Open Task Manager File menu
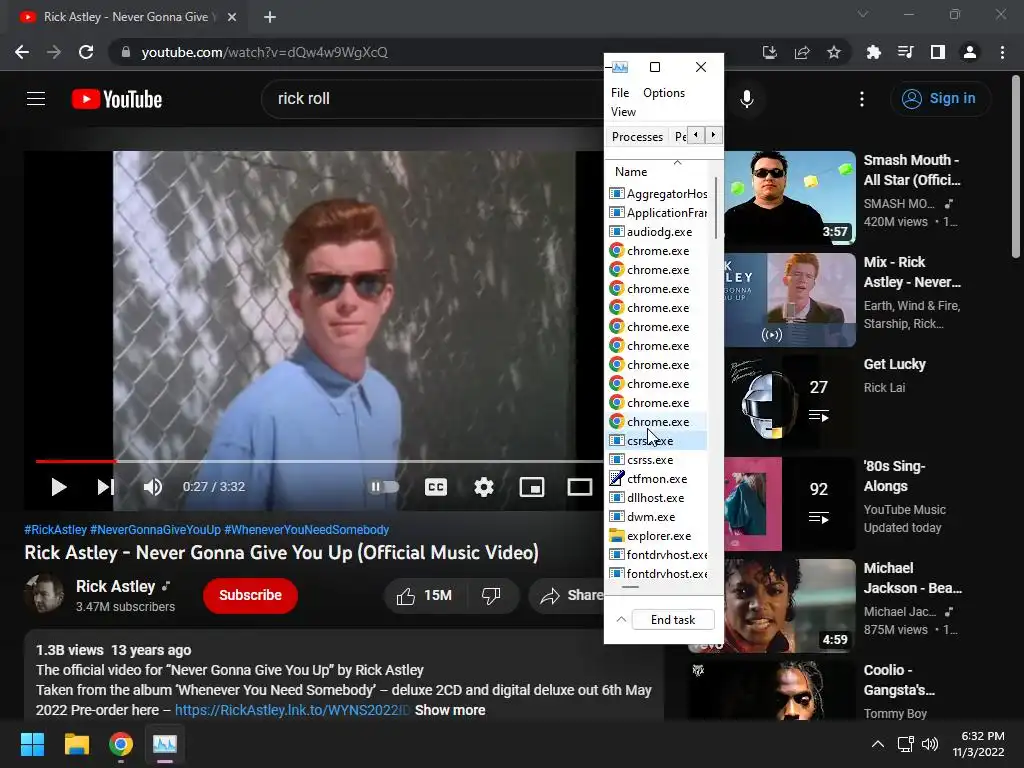 620,93
